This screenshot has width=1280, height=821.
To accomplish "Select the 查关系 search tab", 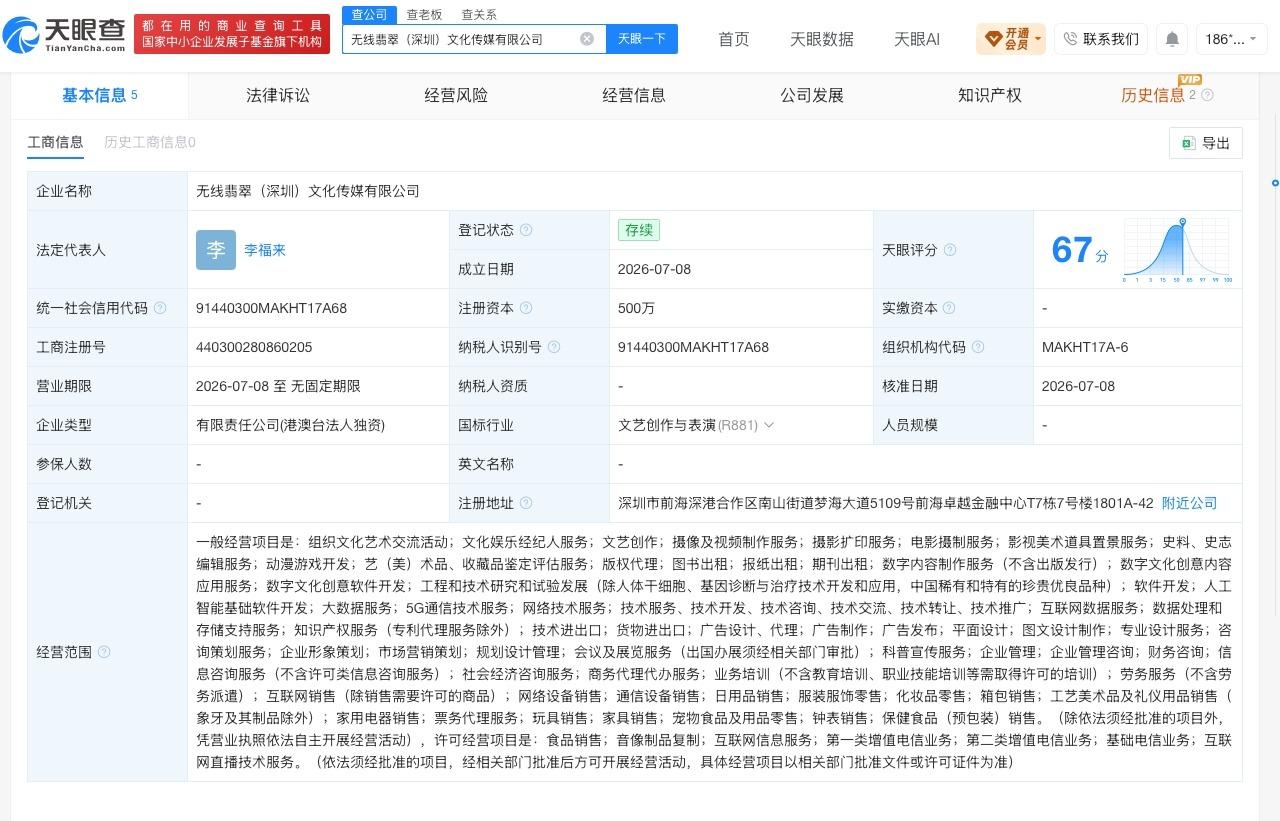I will coord(479,15).
